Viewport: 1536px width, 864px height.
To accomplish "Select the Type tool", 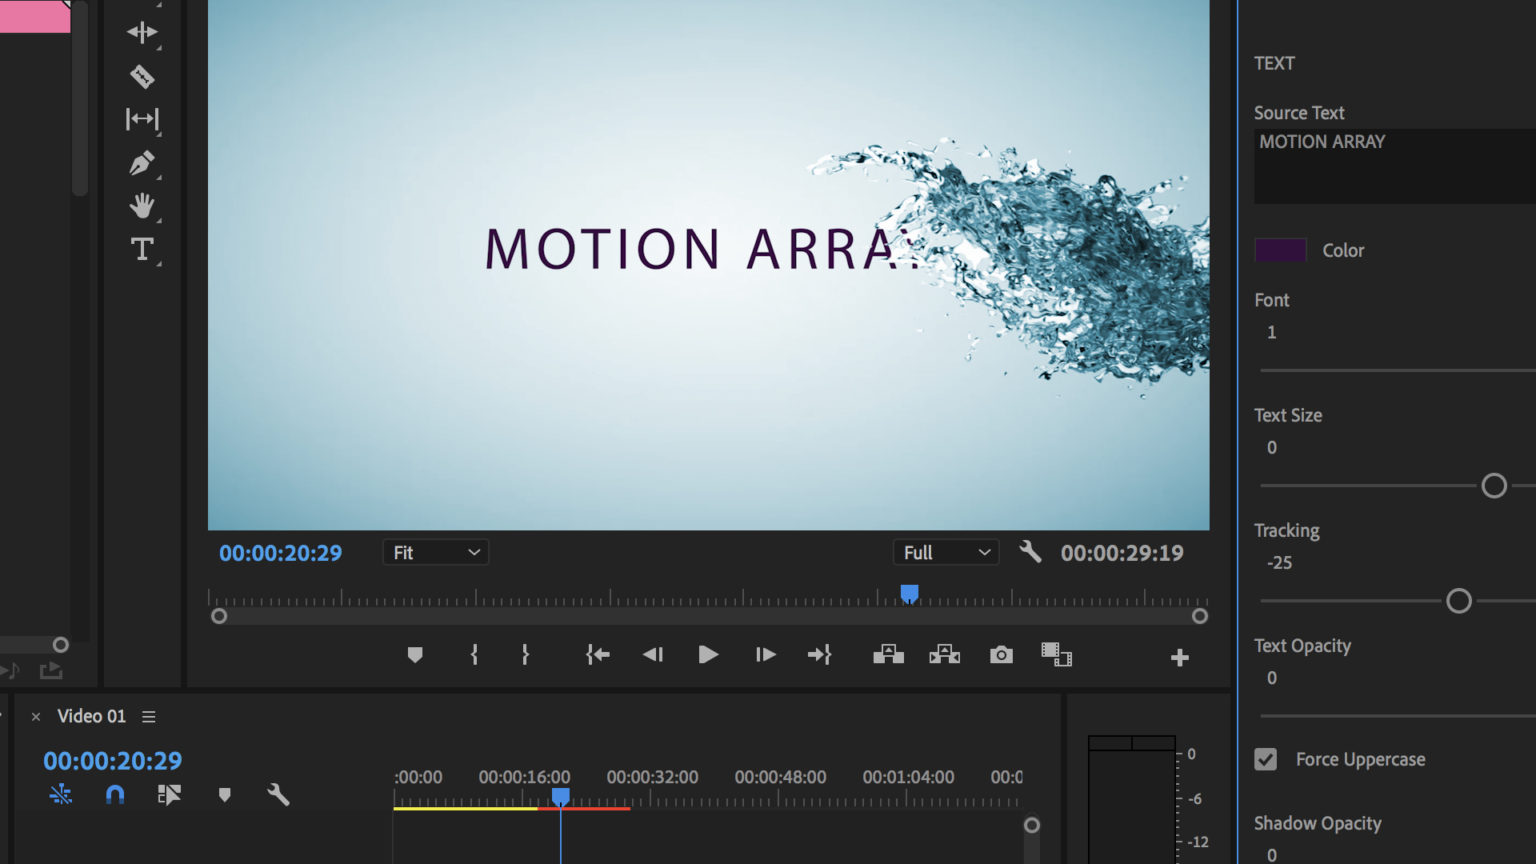I will pyautogui.click(x=142, y=249).
